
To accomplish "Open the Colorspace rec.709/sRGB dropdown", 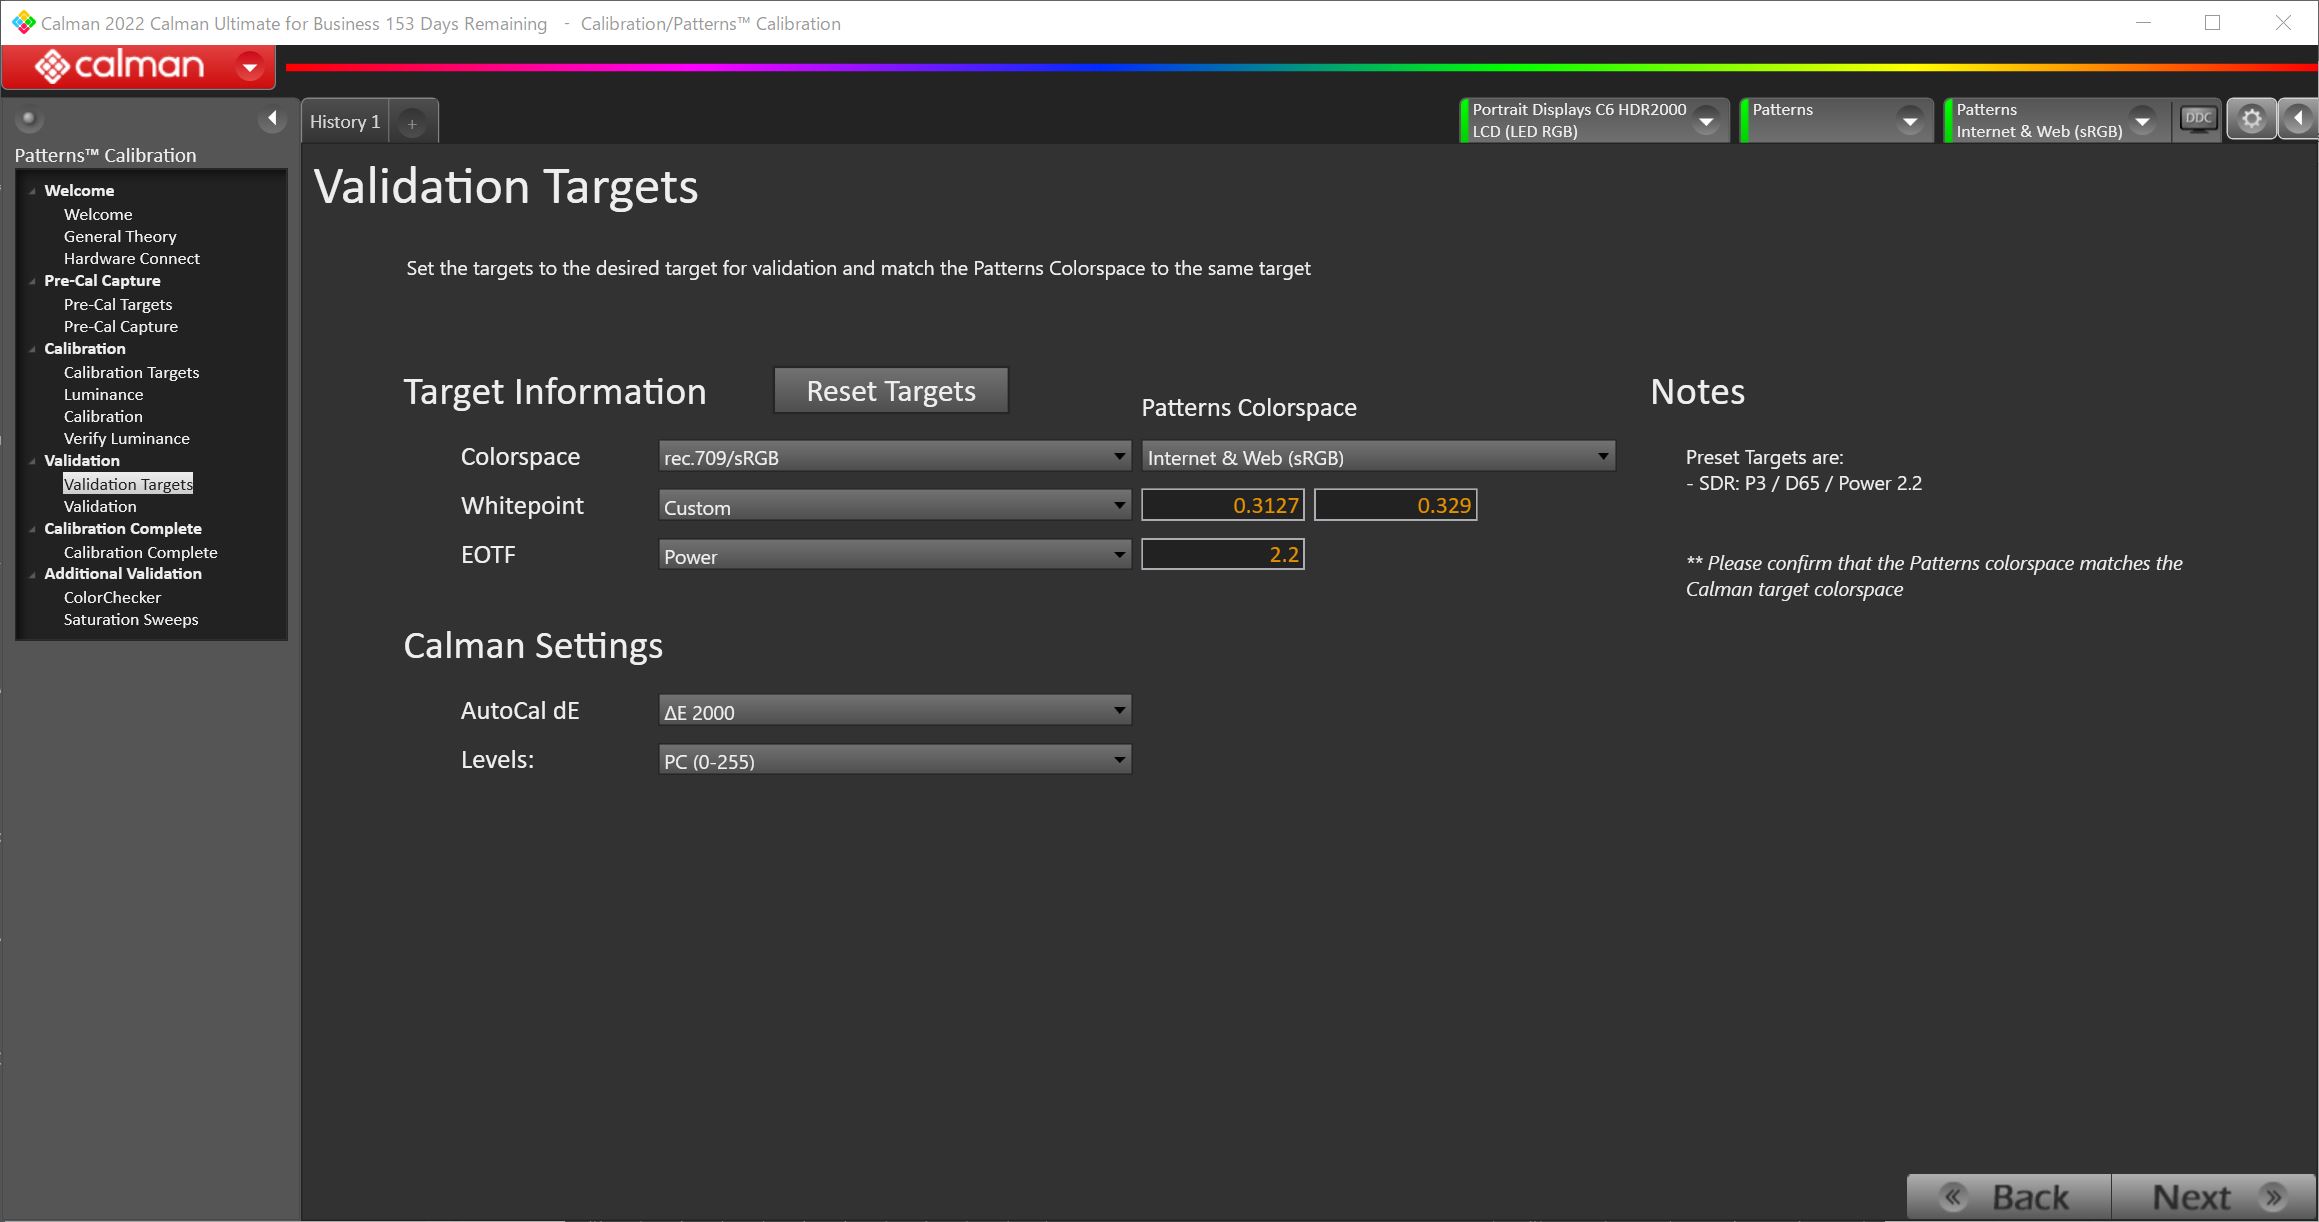I will click(x=895, y=457).
